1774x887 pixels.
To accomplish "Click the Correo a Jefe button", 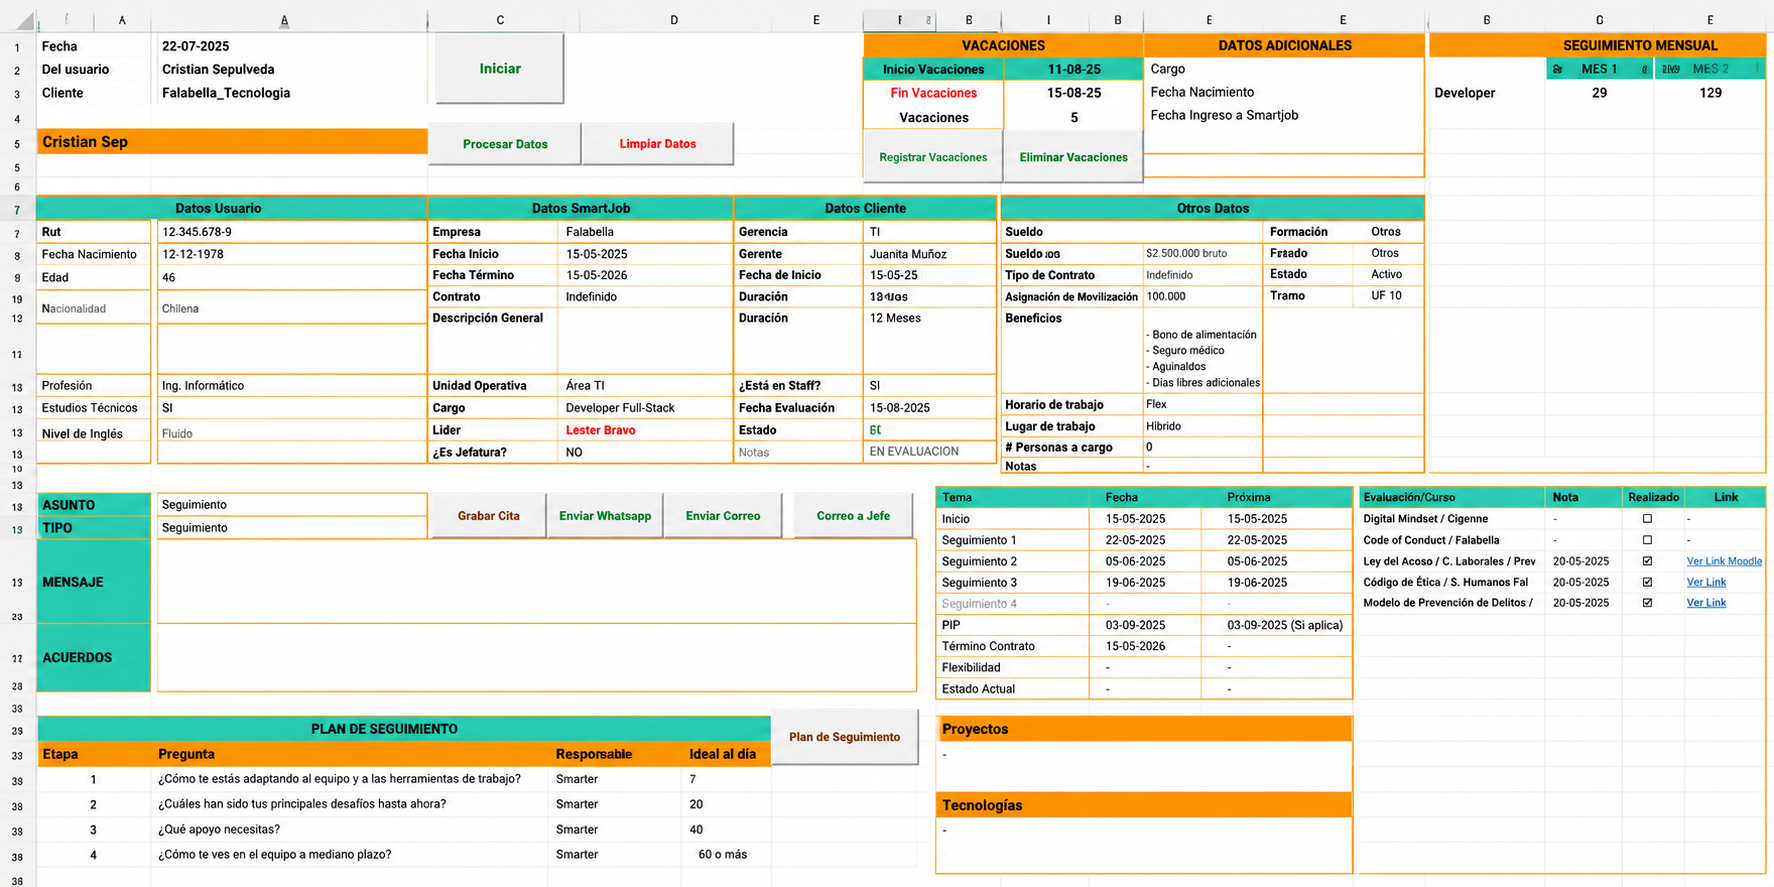I will 853,516.
